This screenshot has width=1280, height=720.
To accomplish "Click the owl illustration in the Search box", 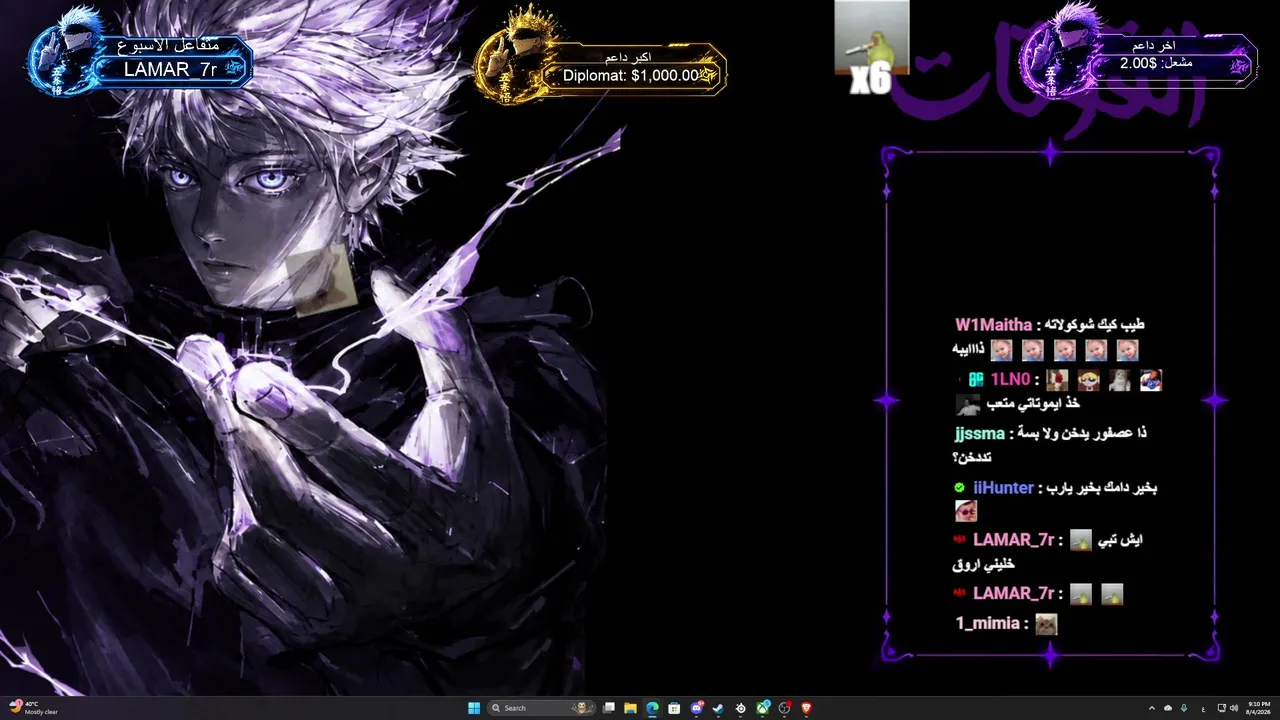I will coord(580,708).
